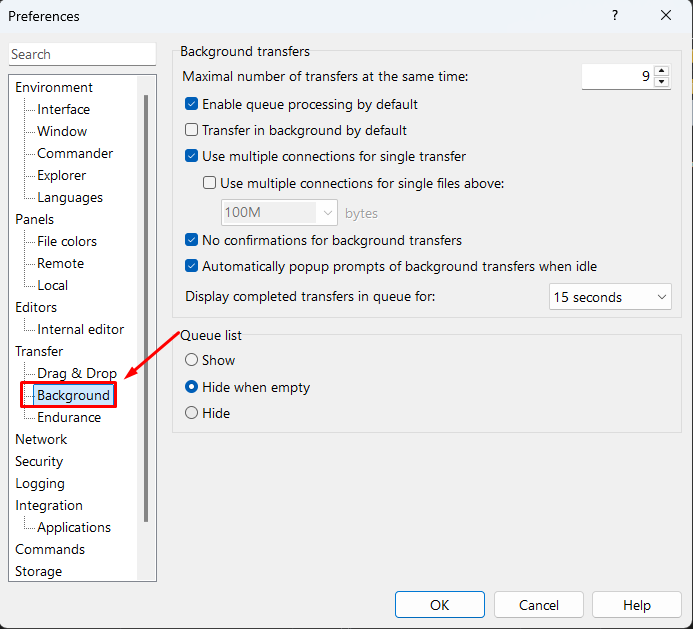This screenshot has height=629, width=693.
Task: Open the Endurance preferences page
Action: click(x=69, y=417)
